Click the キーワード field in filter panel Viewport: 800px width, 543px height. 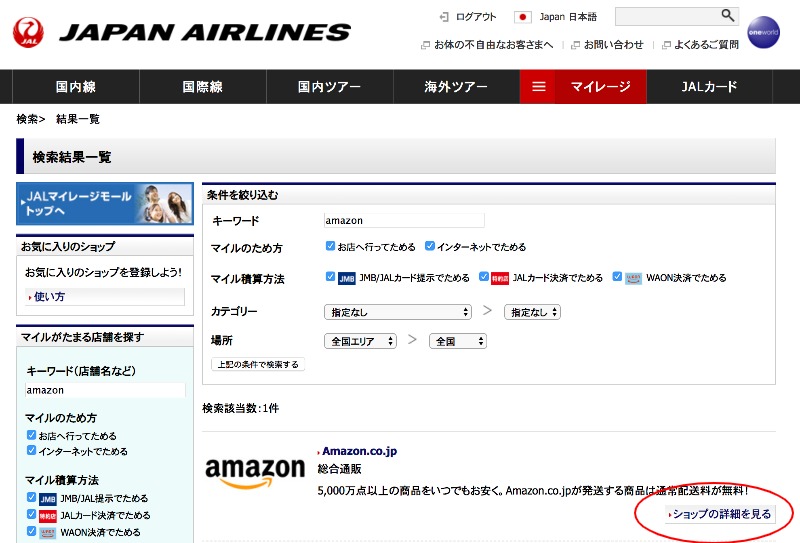404,220
